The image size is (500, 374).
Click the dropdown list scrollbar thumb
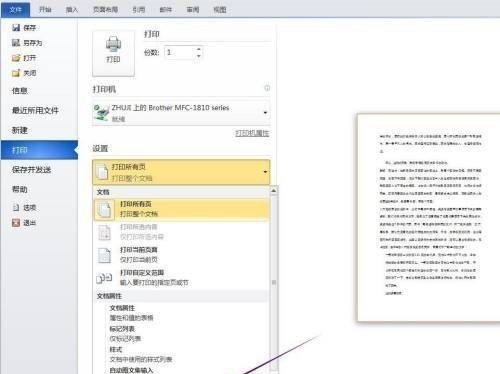click(274, 282)
